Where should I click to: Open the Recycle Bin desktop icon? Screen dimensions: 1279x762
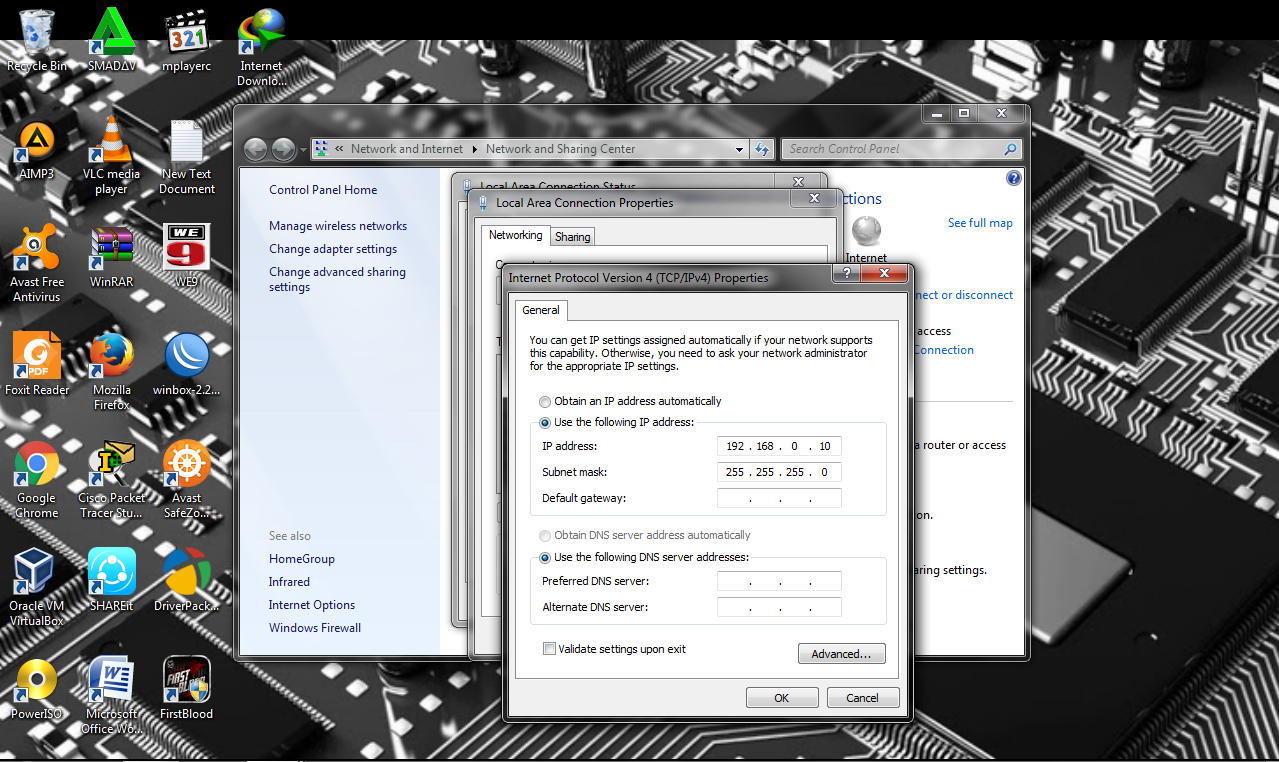coord(37,41)
